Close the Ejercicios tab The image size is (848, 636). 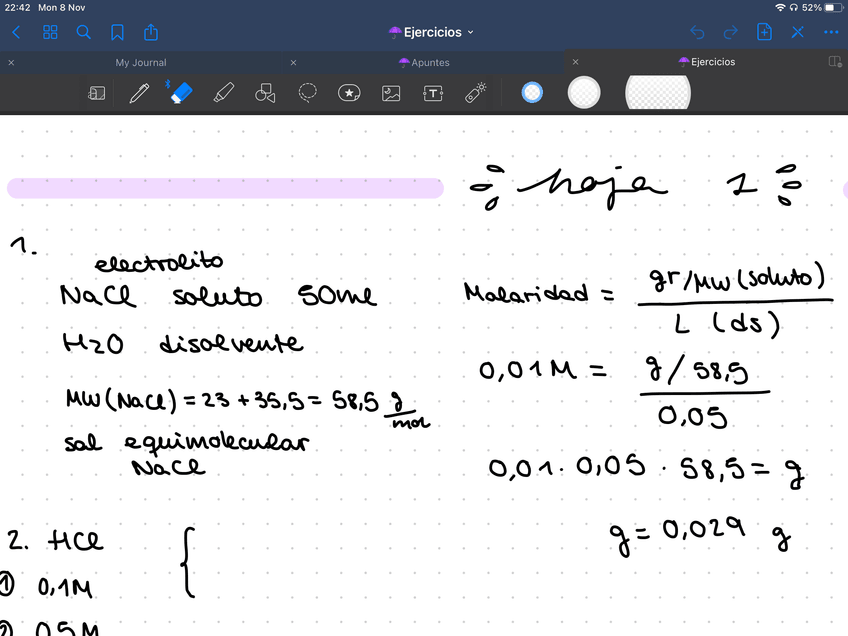click(575, 62)
